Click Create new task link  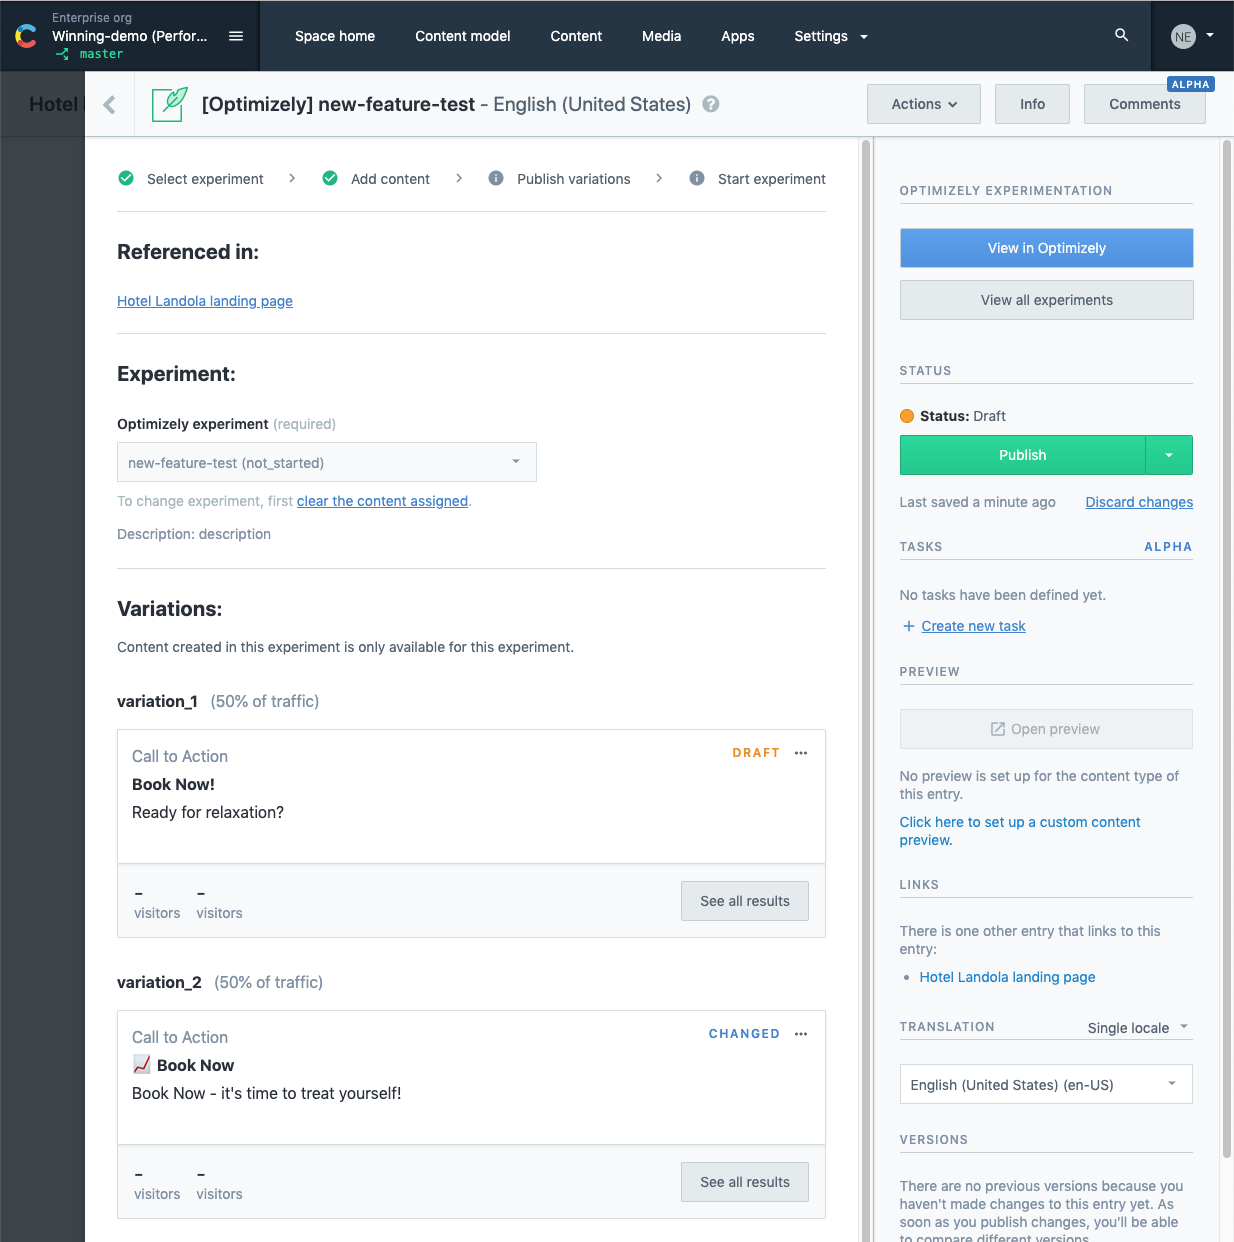[973, 626]
